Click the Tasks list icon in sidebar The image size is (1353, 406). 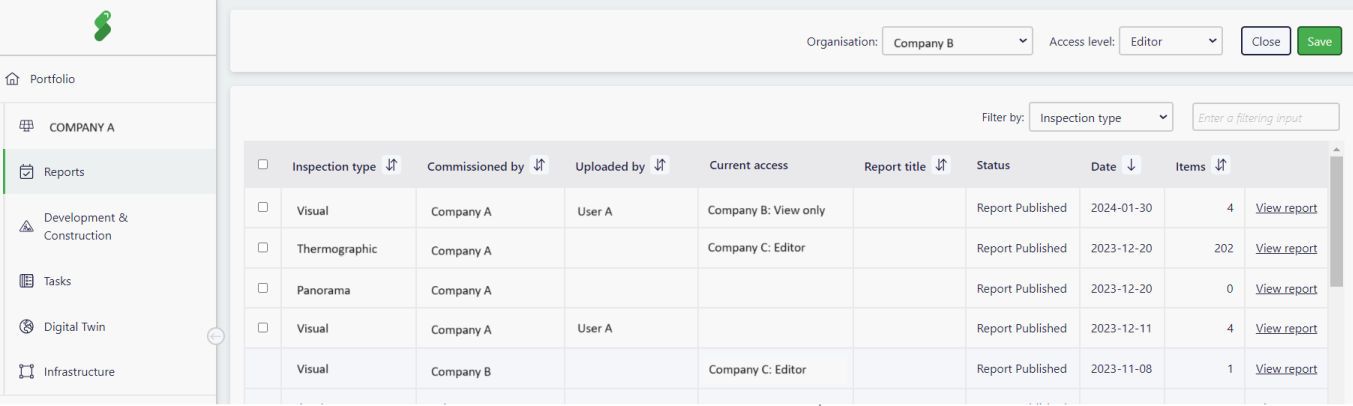(x=27, y=281)
